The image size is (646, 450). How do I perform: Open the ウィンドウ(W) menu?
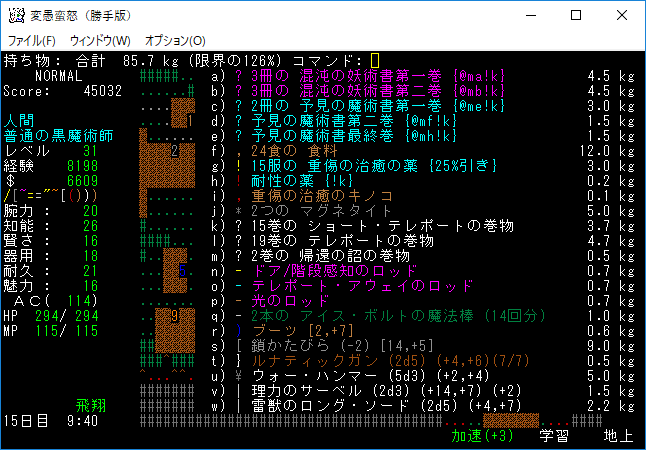[100, 40]
